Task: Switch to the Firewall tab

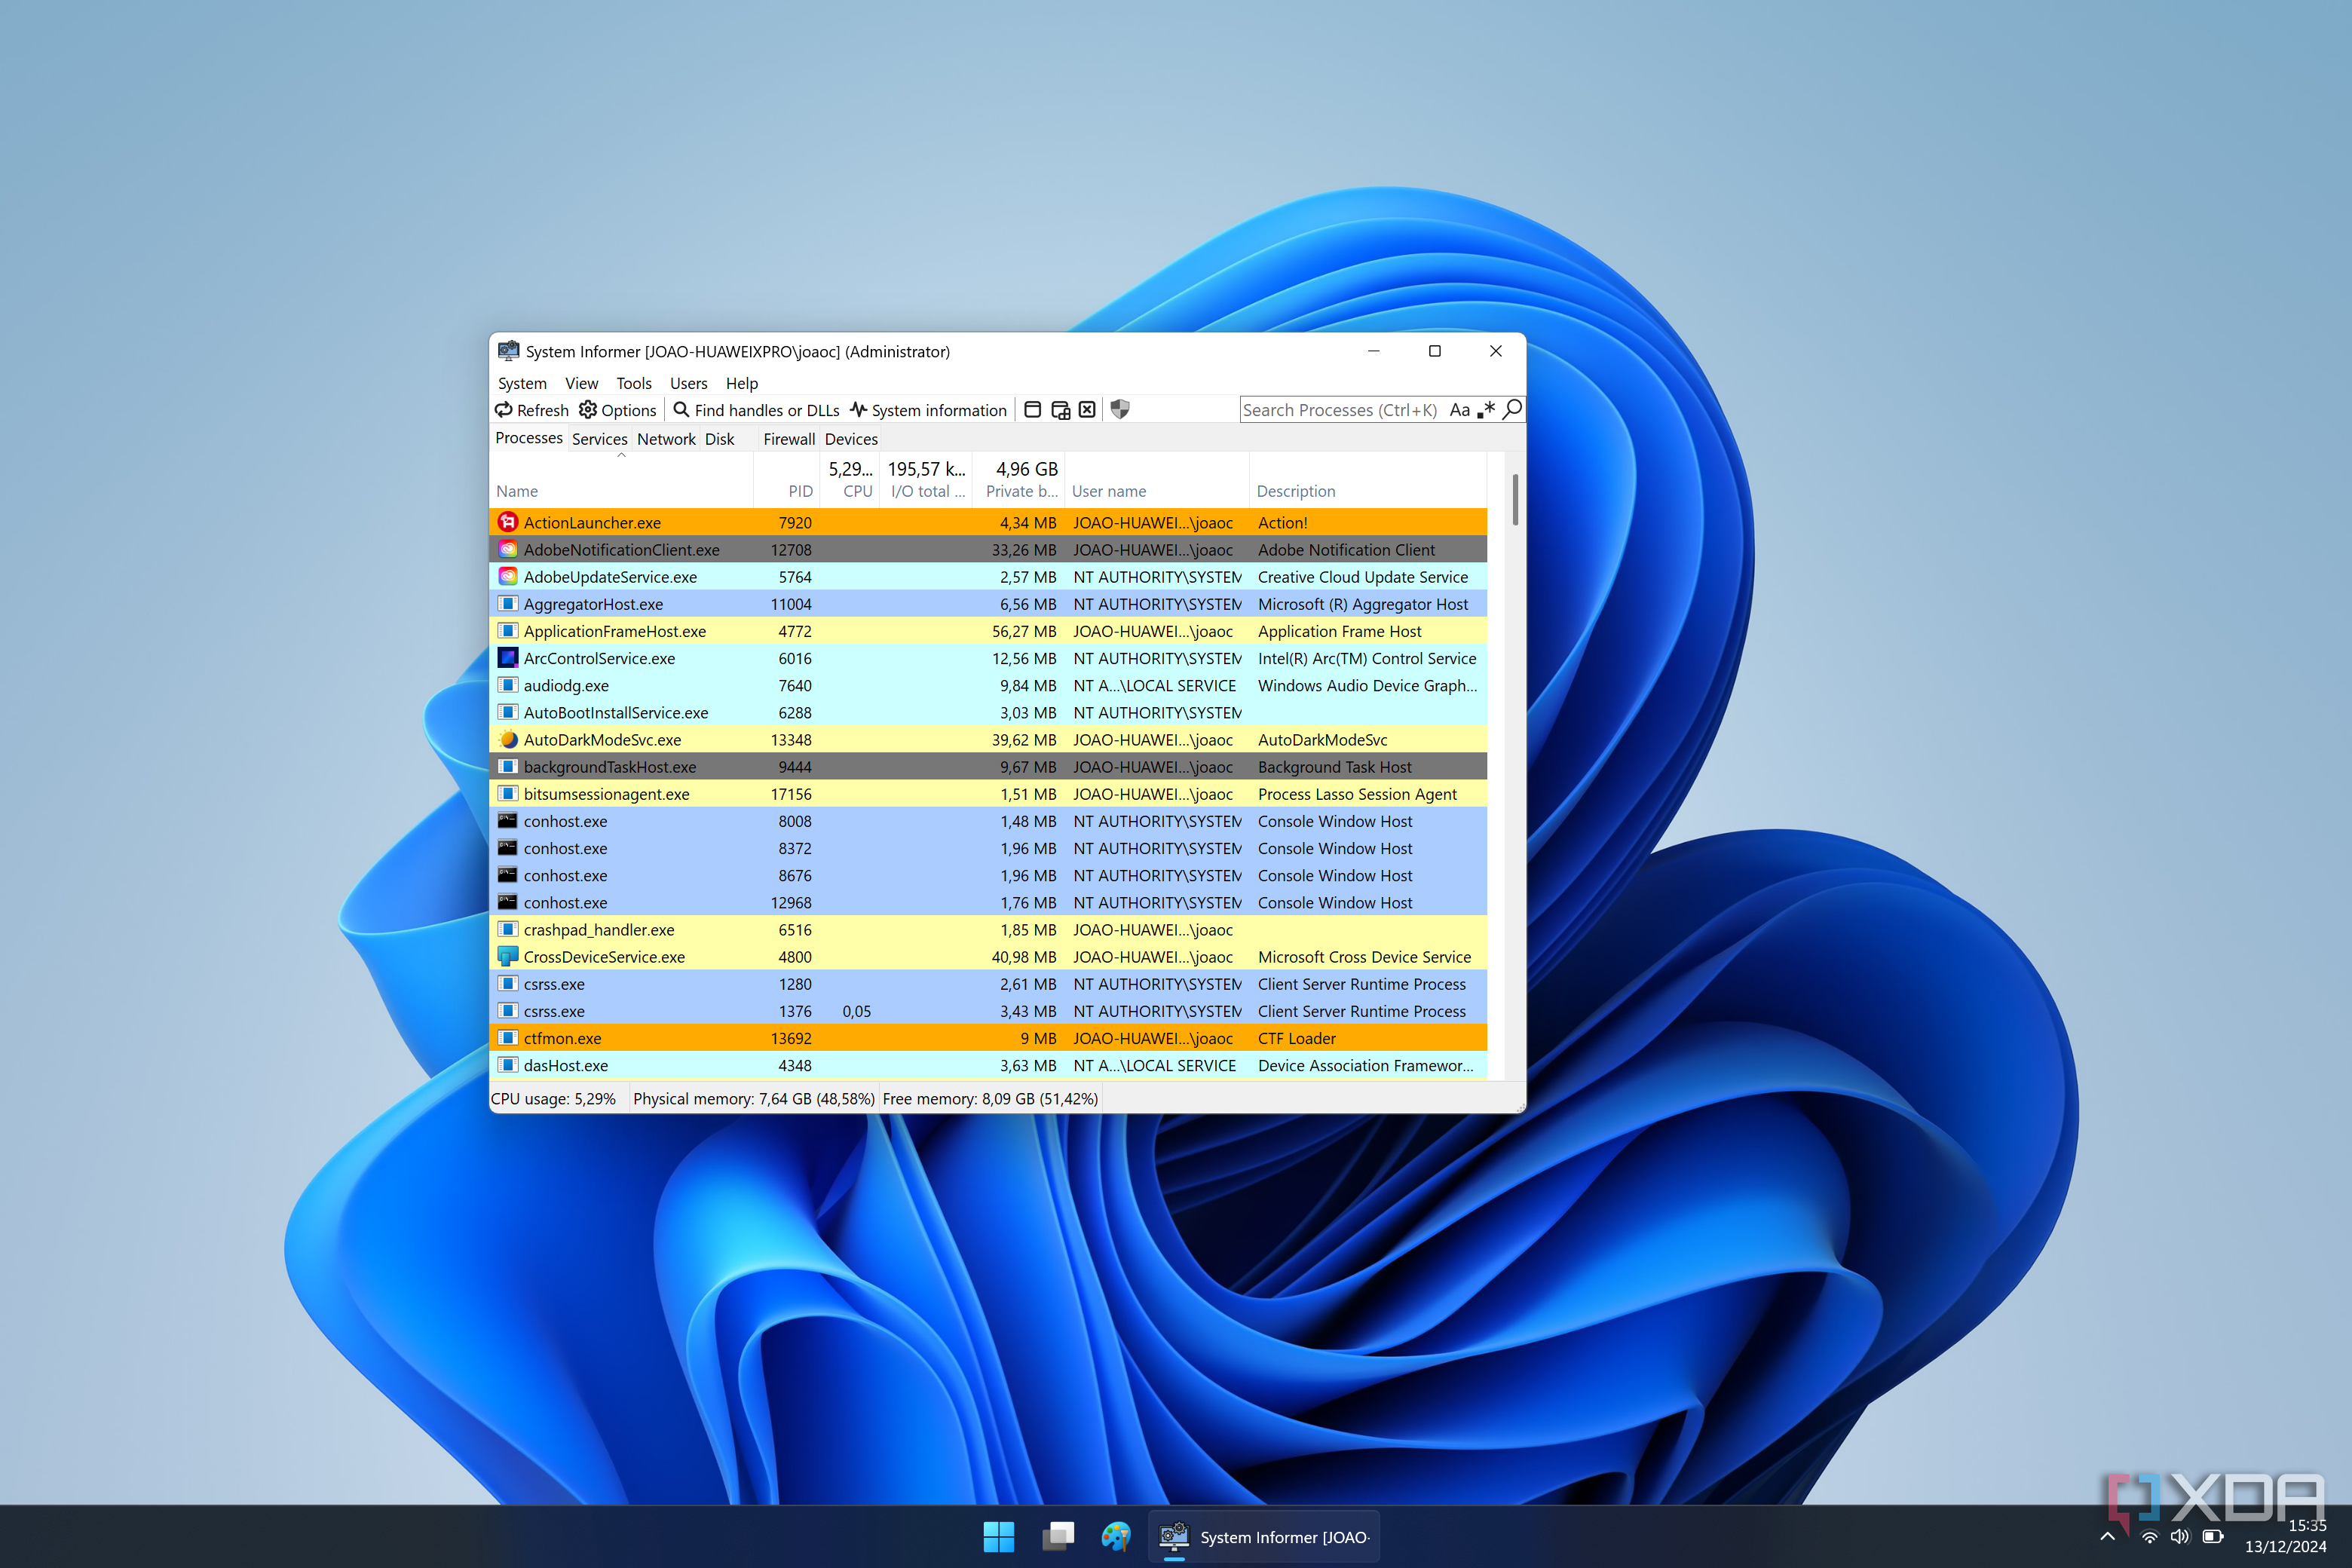Action: click(x=789, y=439)
